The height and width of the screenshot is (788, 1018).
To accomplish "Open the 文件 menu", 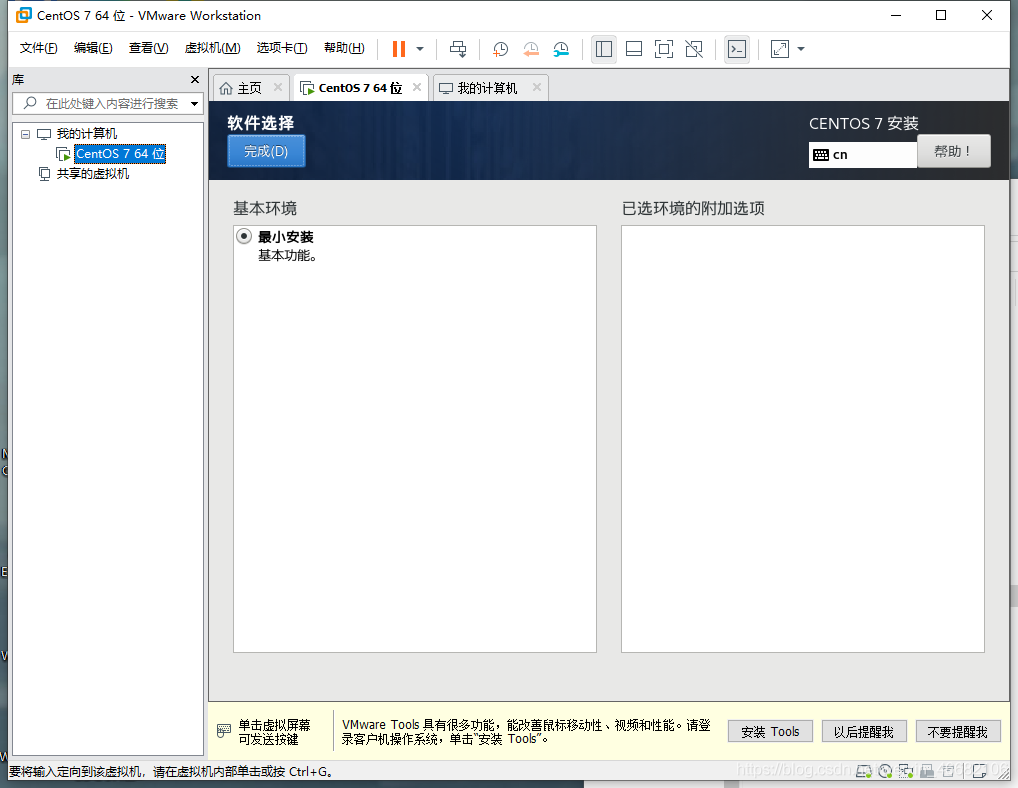I will [x=38, y=48].
